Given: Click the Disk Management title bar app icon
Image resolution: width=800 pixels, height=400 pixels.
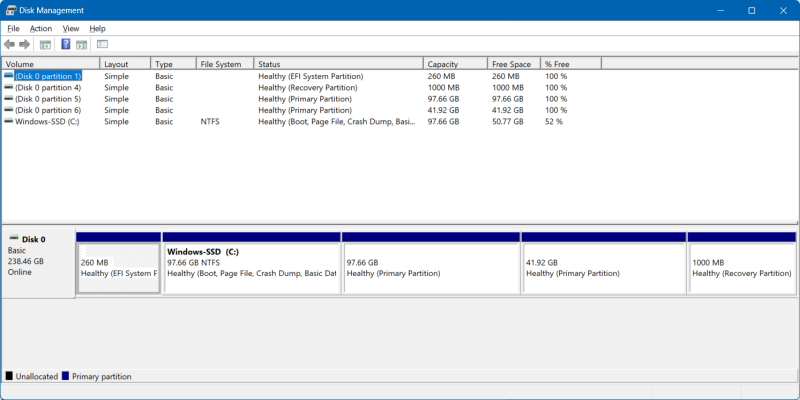Looking at the screenshot, I should [x=11, y=10].
